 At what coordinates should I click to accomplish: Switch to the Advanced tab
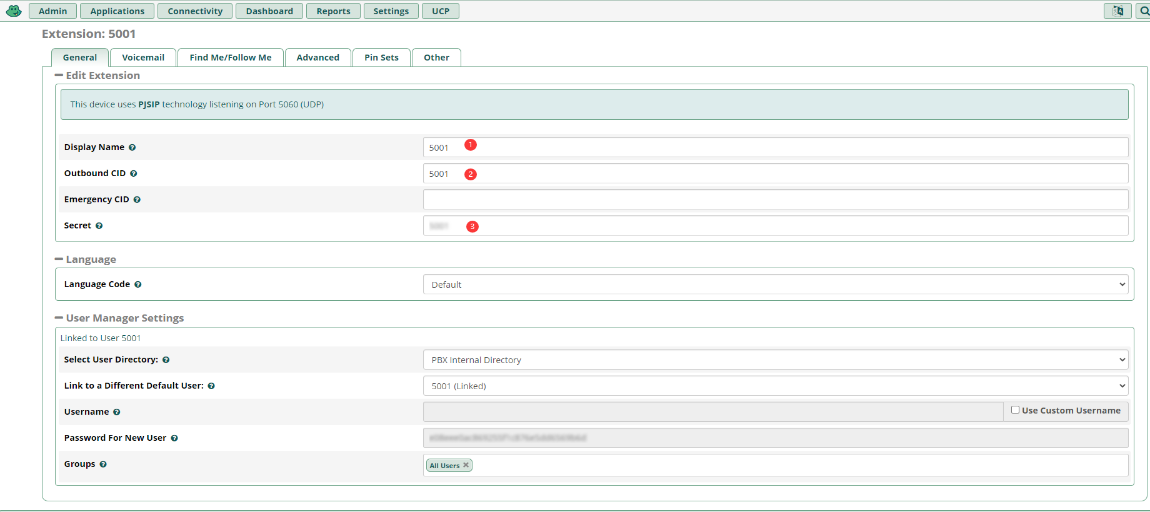click(318, 57)
